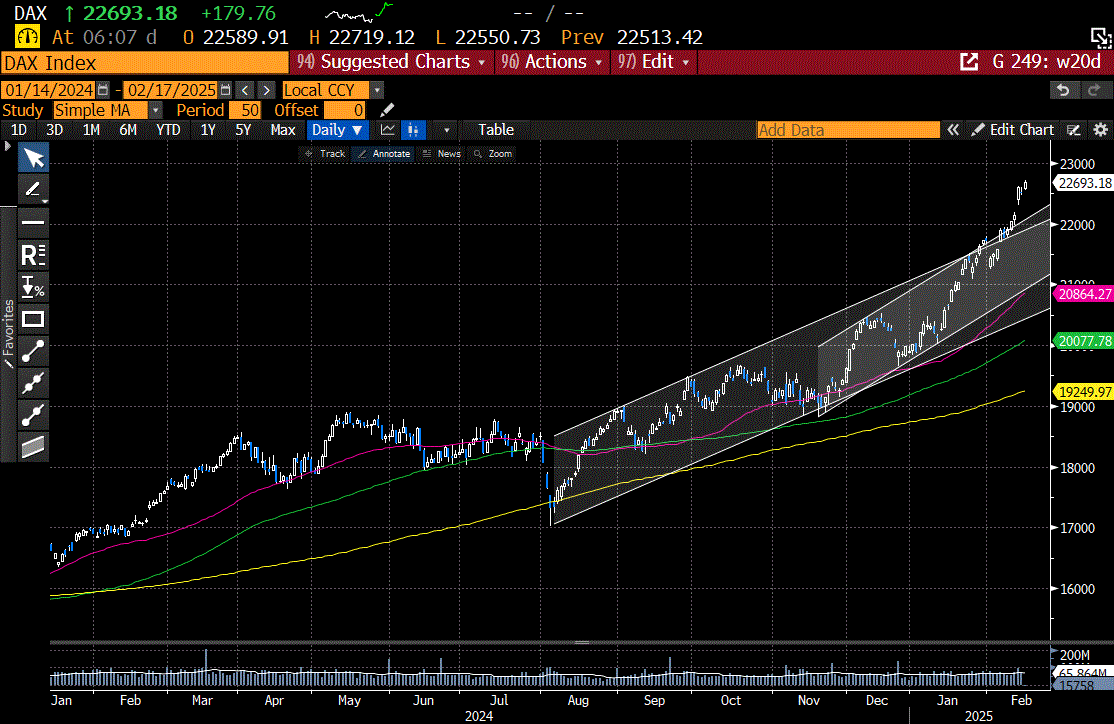Click the redo arrow

click(x=1093, y=90)
